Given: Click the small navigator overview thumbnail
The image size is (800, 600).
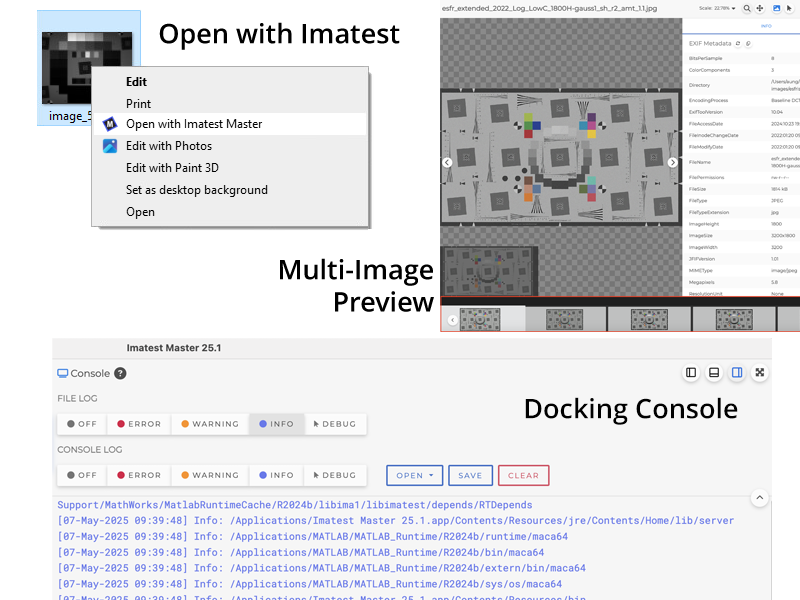Looking at the screenshot, I should coord(490,271).
